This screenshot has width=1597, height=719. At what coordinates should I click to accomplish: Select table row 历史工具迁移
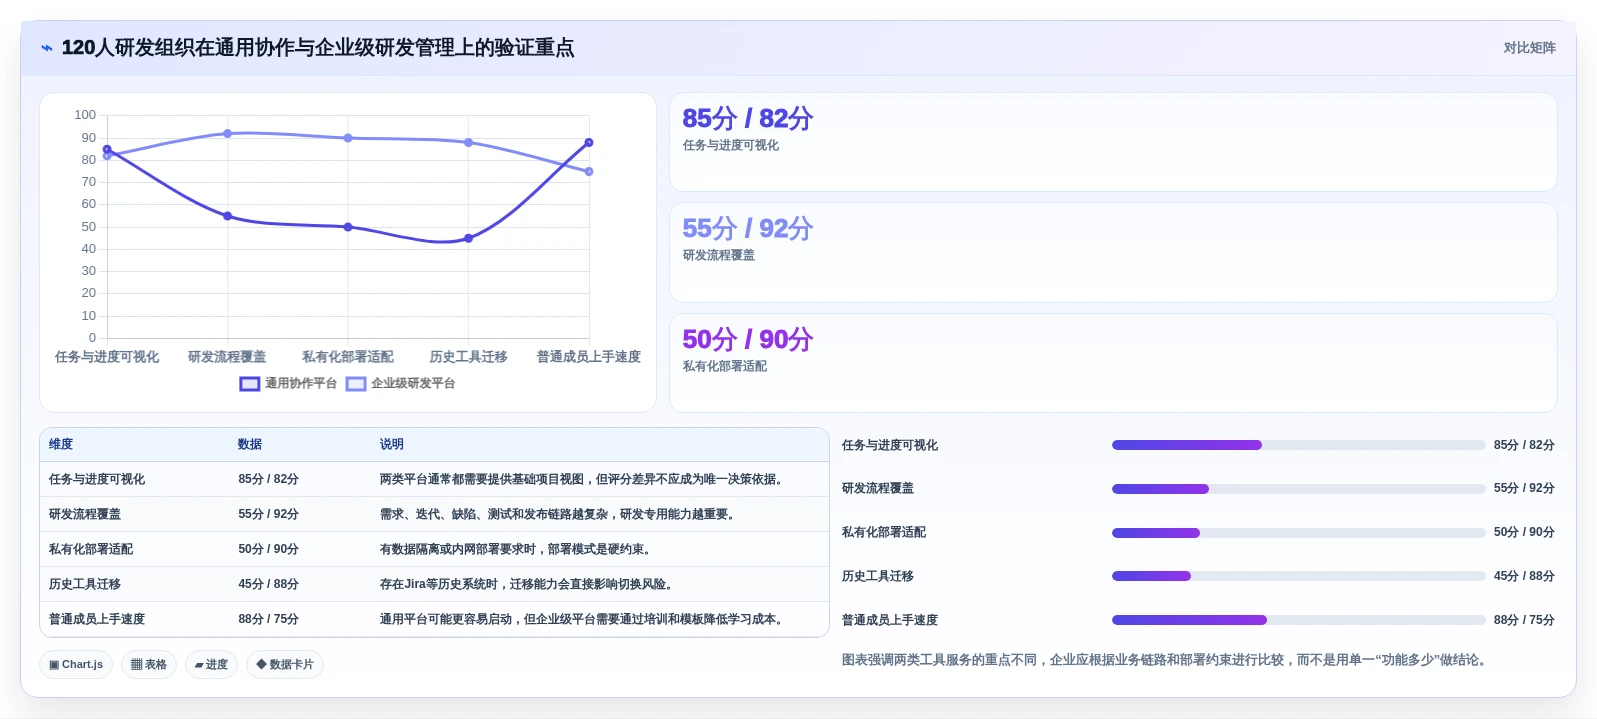[x=434, y=585]
